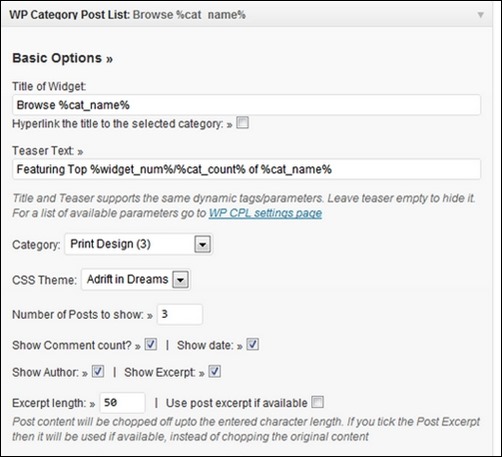
Task: Click into the Title of Widget field
Action: [x=246, y=105]
